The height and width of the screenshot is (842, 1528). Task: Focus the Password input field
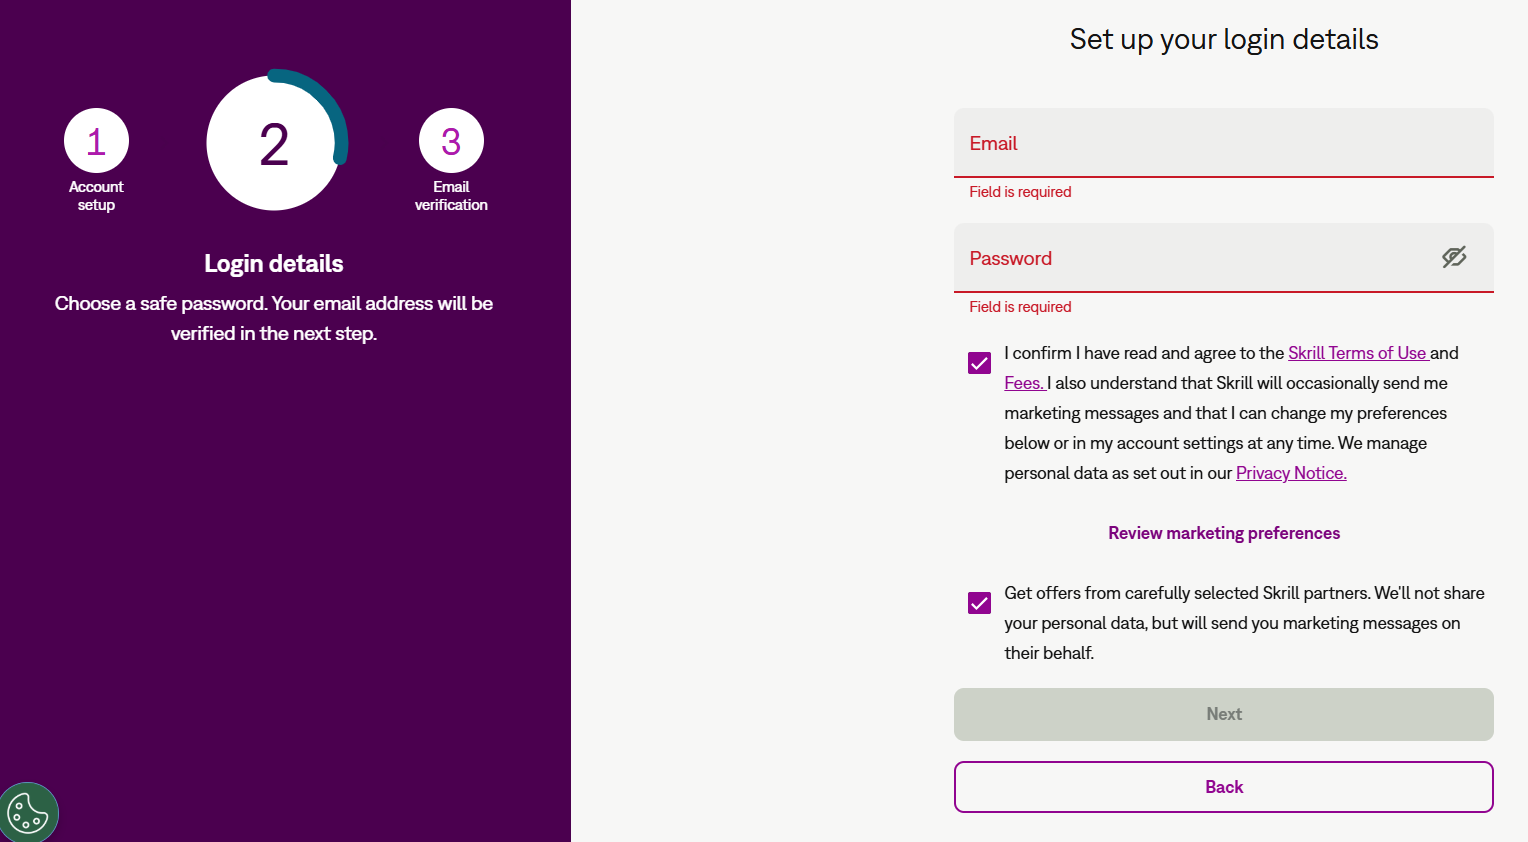click(1195, 258)
